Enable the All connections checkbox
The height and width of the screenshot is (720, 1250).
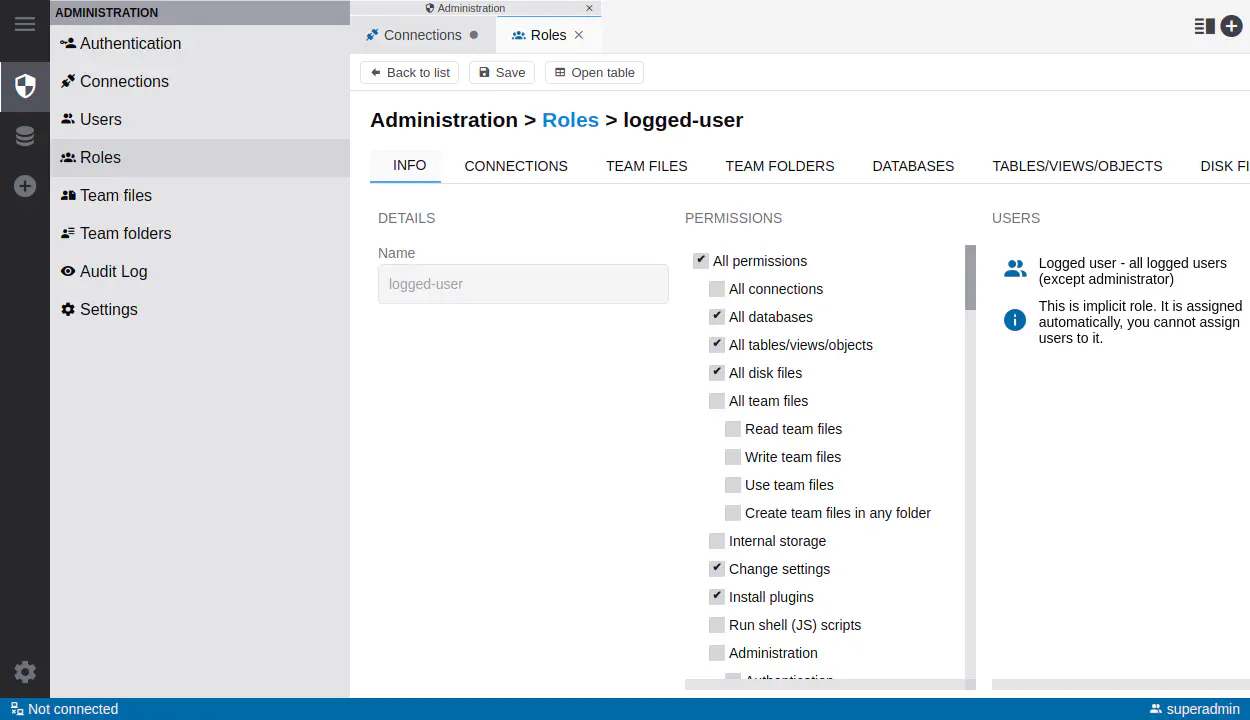(717, 289)
